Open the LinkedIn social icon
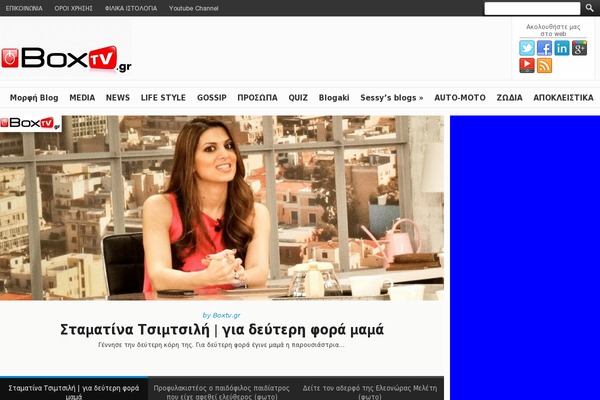Image resolution: width=600 pixels, height=400 pixels. coord(562,48)
